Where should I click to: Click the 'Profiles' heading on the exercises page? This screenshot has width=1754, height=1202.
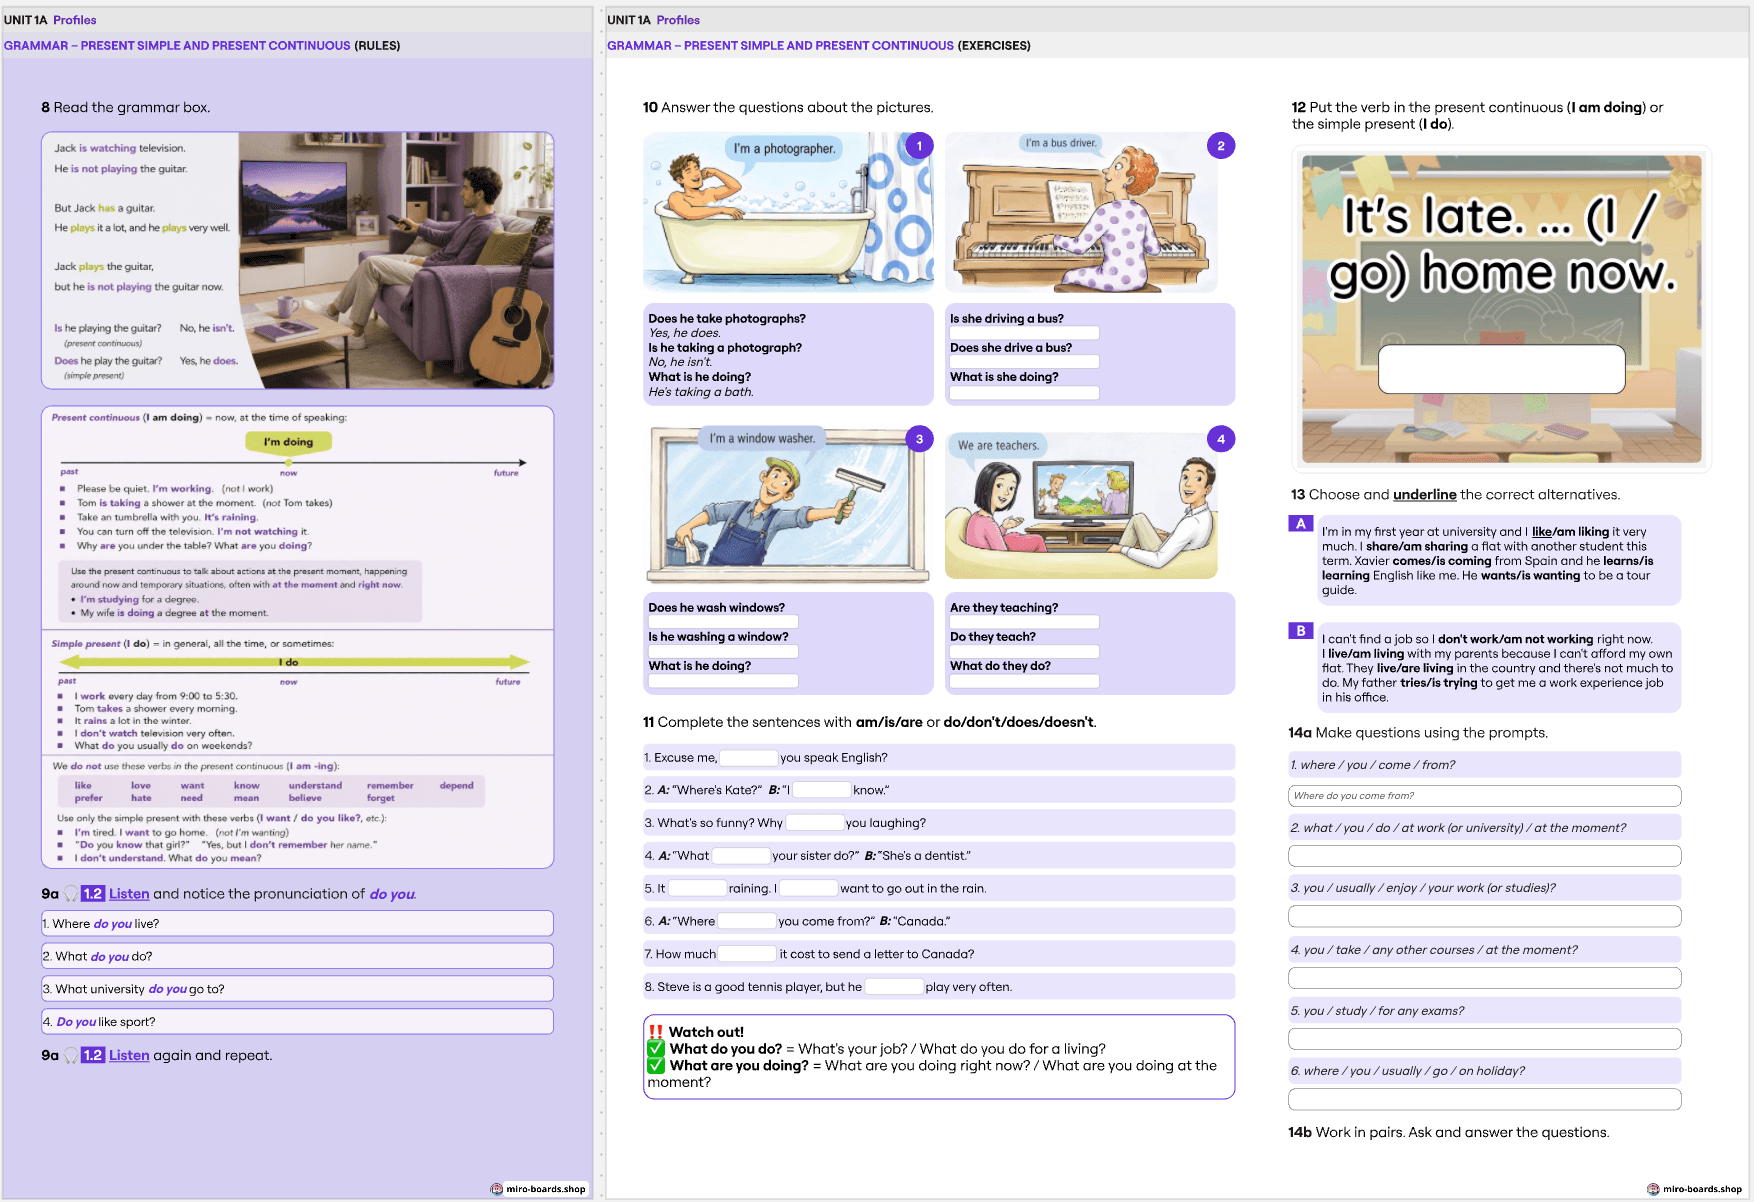click(678, 20)
